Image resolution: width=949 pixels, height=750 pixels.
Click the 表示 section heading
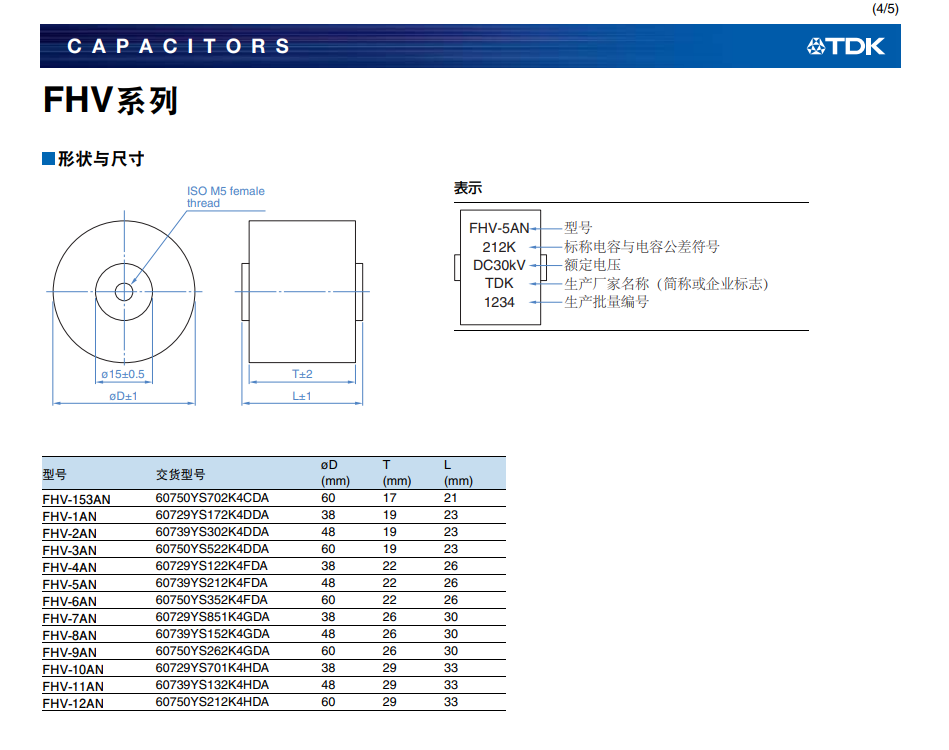468,187
